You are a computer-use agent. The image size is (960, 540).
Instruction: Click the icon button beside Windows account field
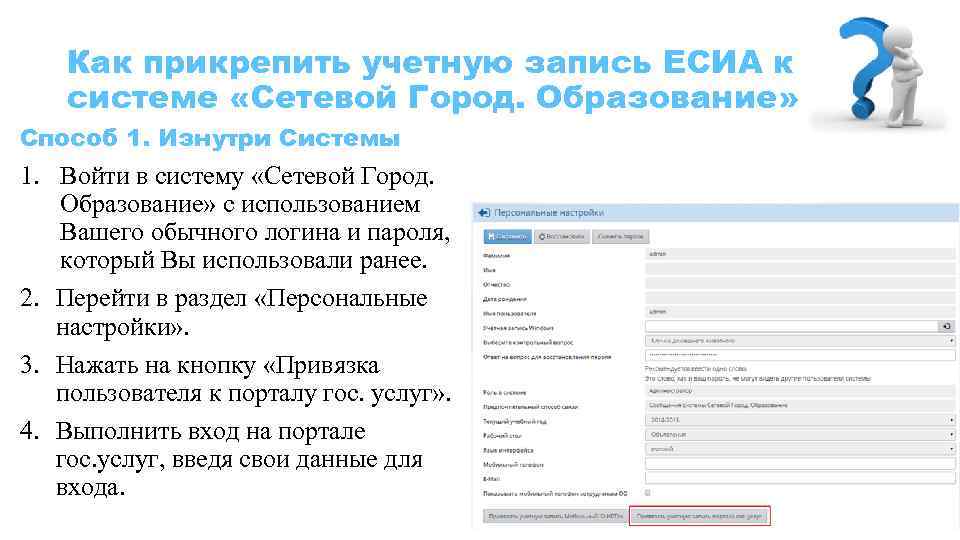(x=947, y=326)
